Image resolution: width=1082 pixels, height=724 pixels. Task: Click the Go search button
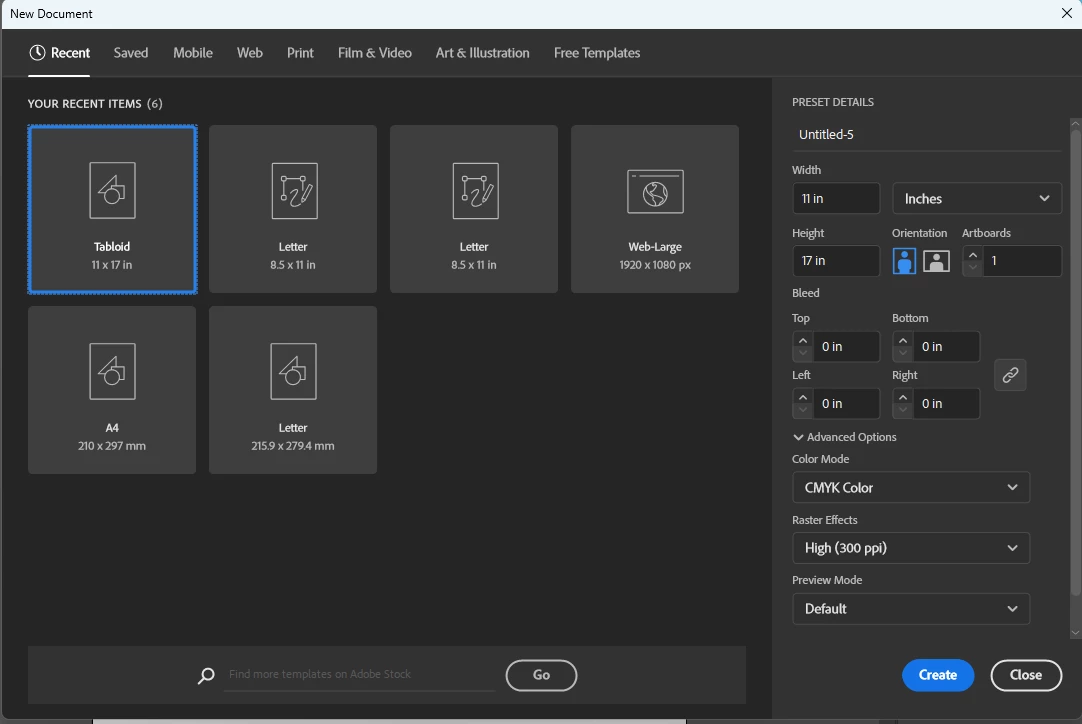541,675
